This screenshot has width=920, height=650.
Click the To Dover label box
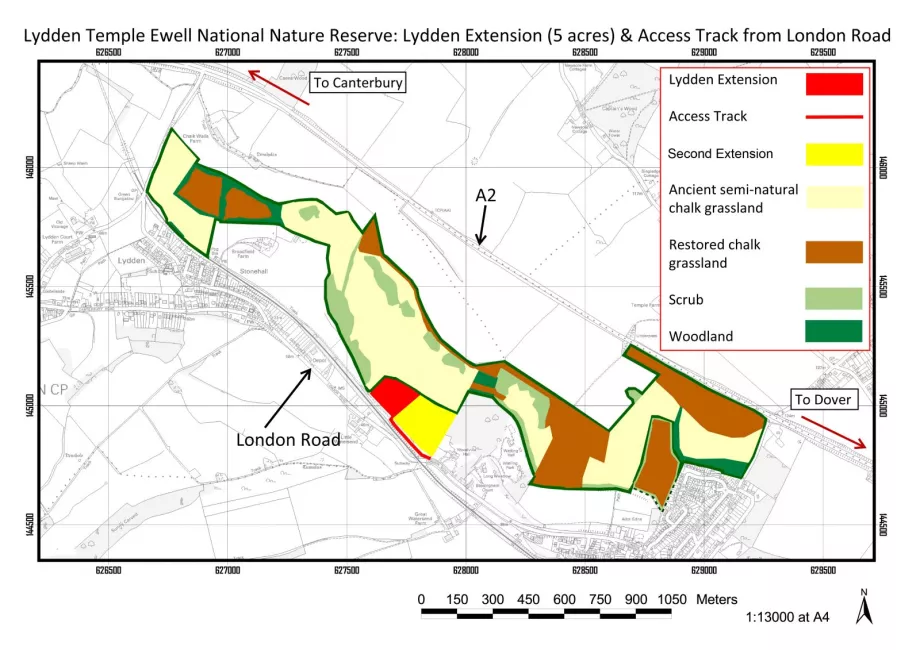click(x=824, y=399)
